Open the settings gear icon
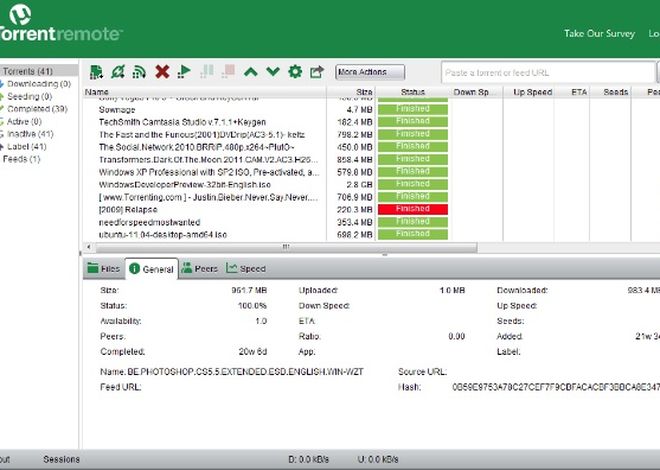Viewport: 660px width, 470px height. pos(295,72)
